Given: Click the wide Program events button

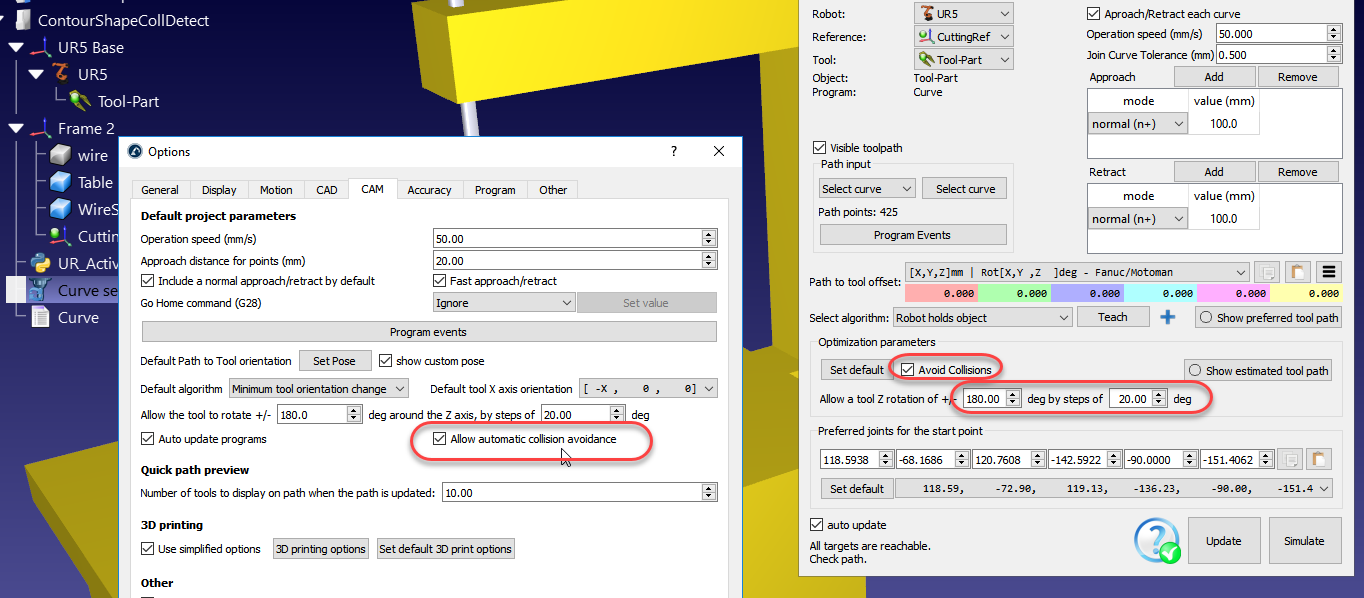Looking at the screenshot, I should pos(428,332).
